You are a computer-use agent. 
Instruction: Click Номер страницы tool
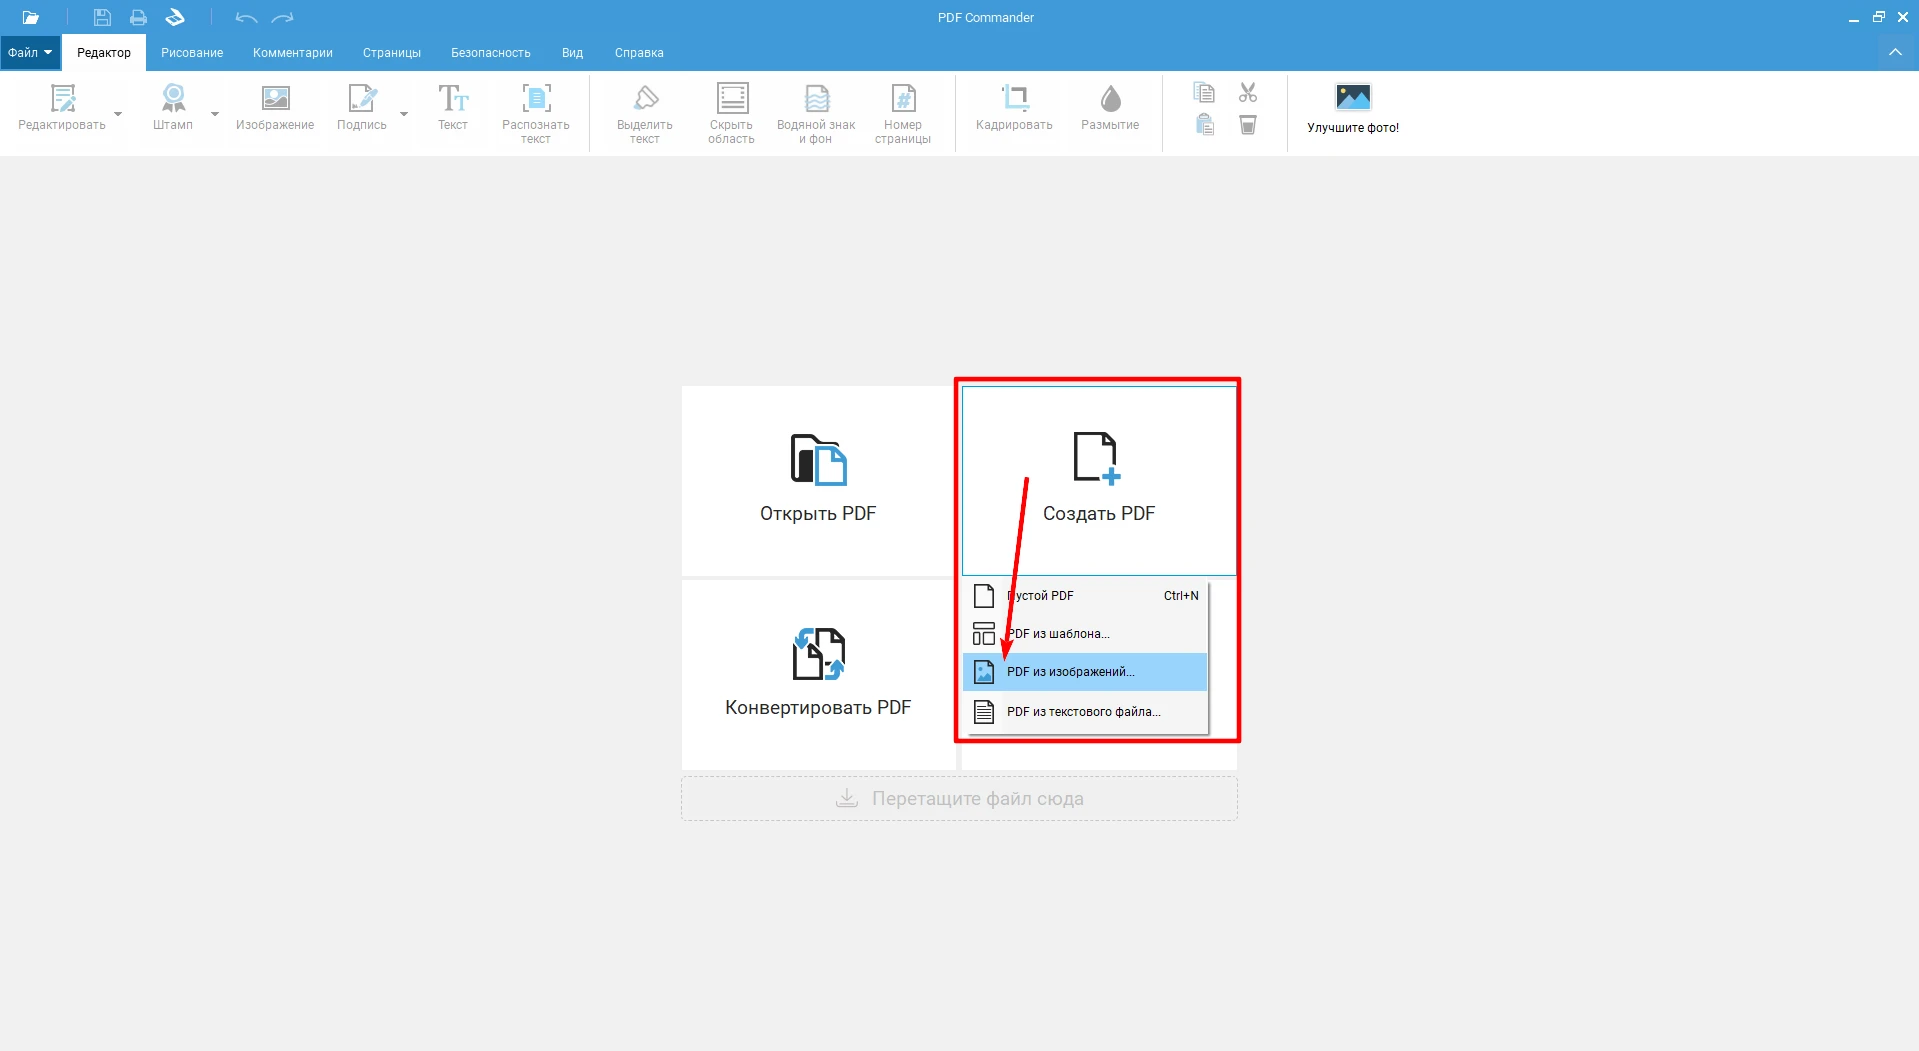903,113
